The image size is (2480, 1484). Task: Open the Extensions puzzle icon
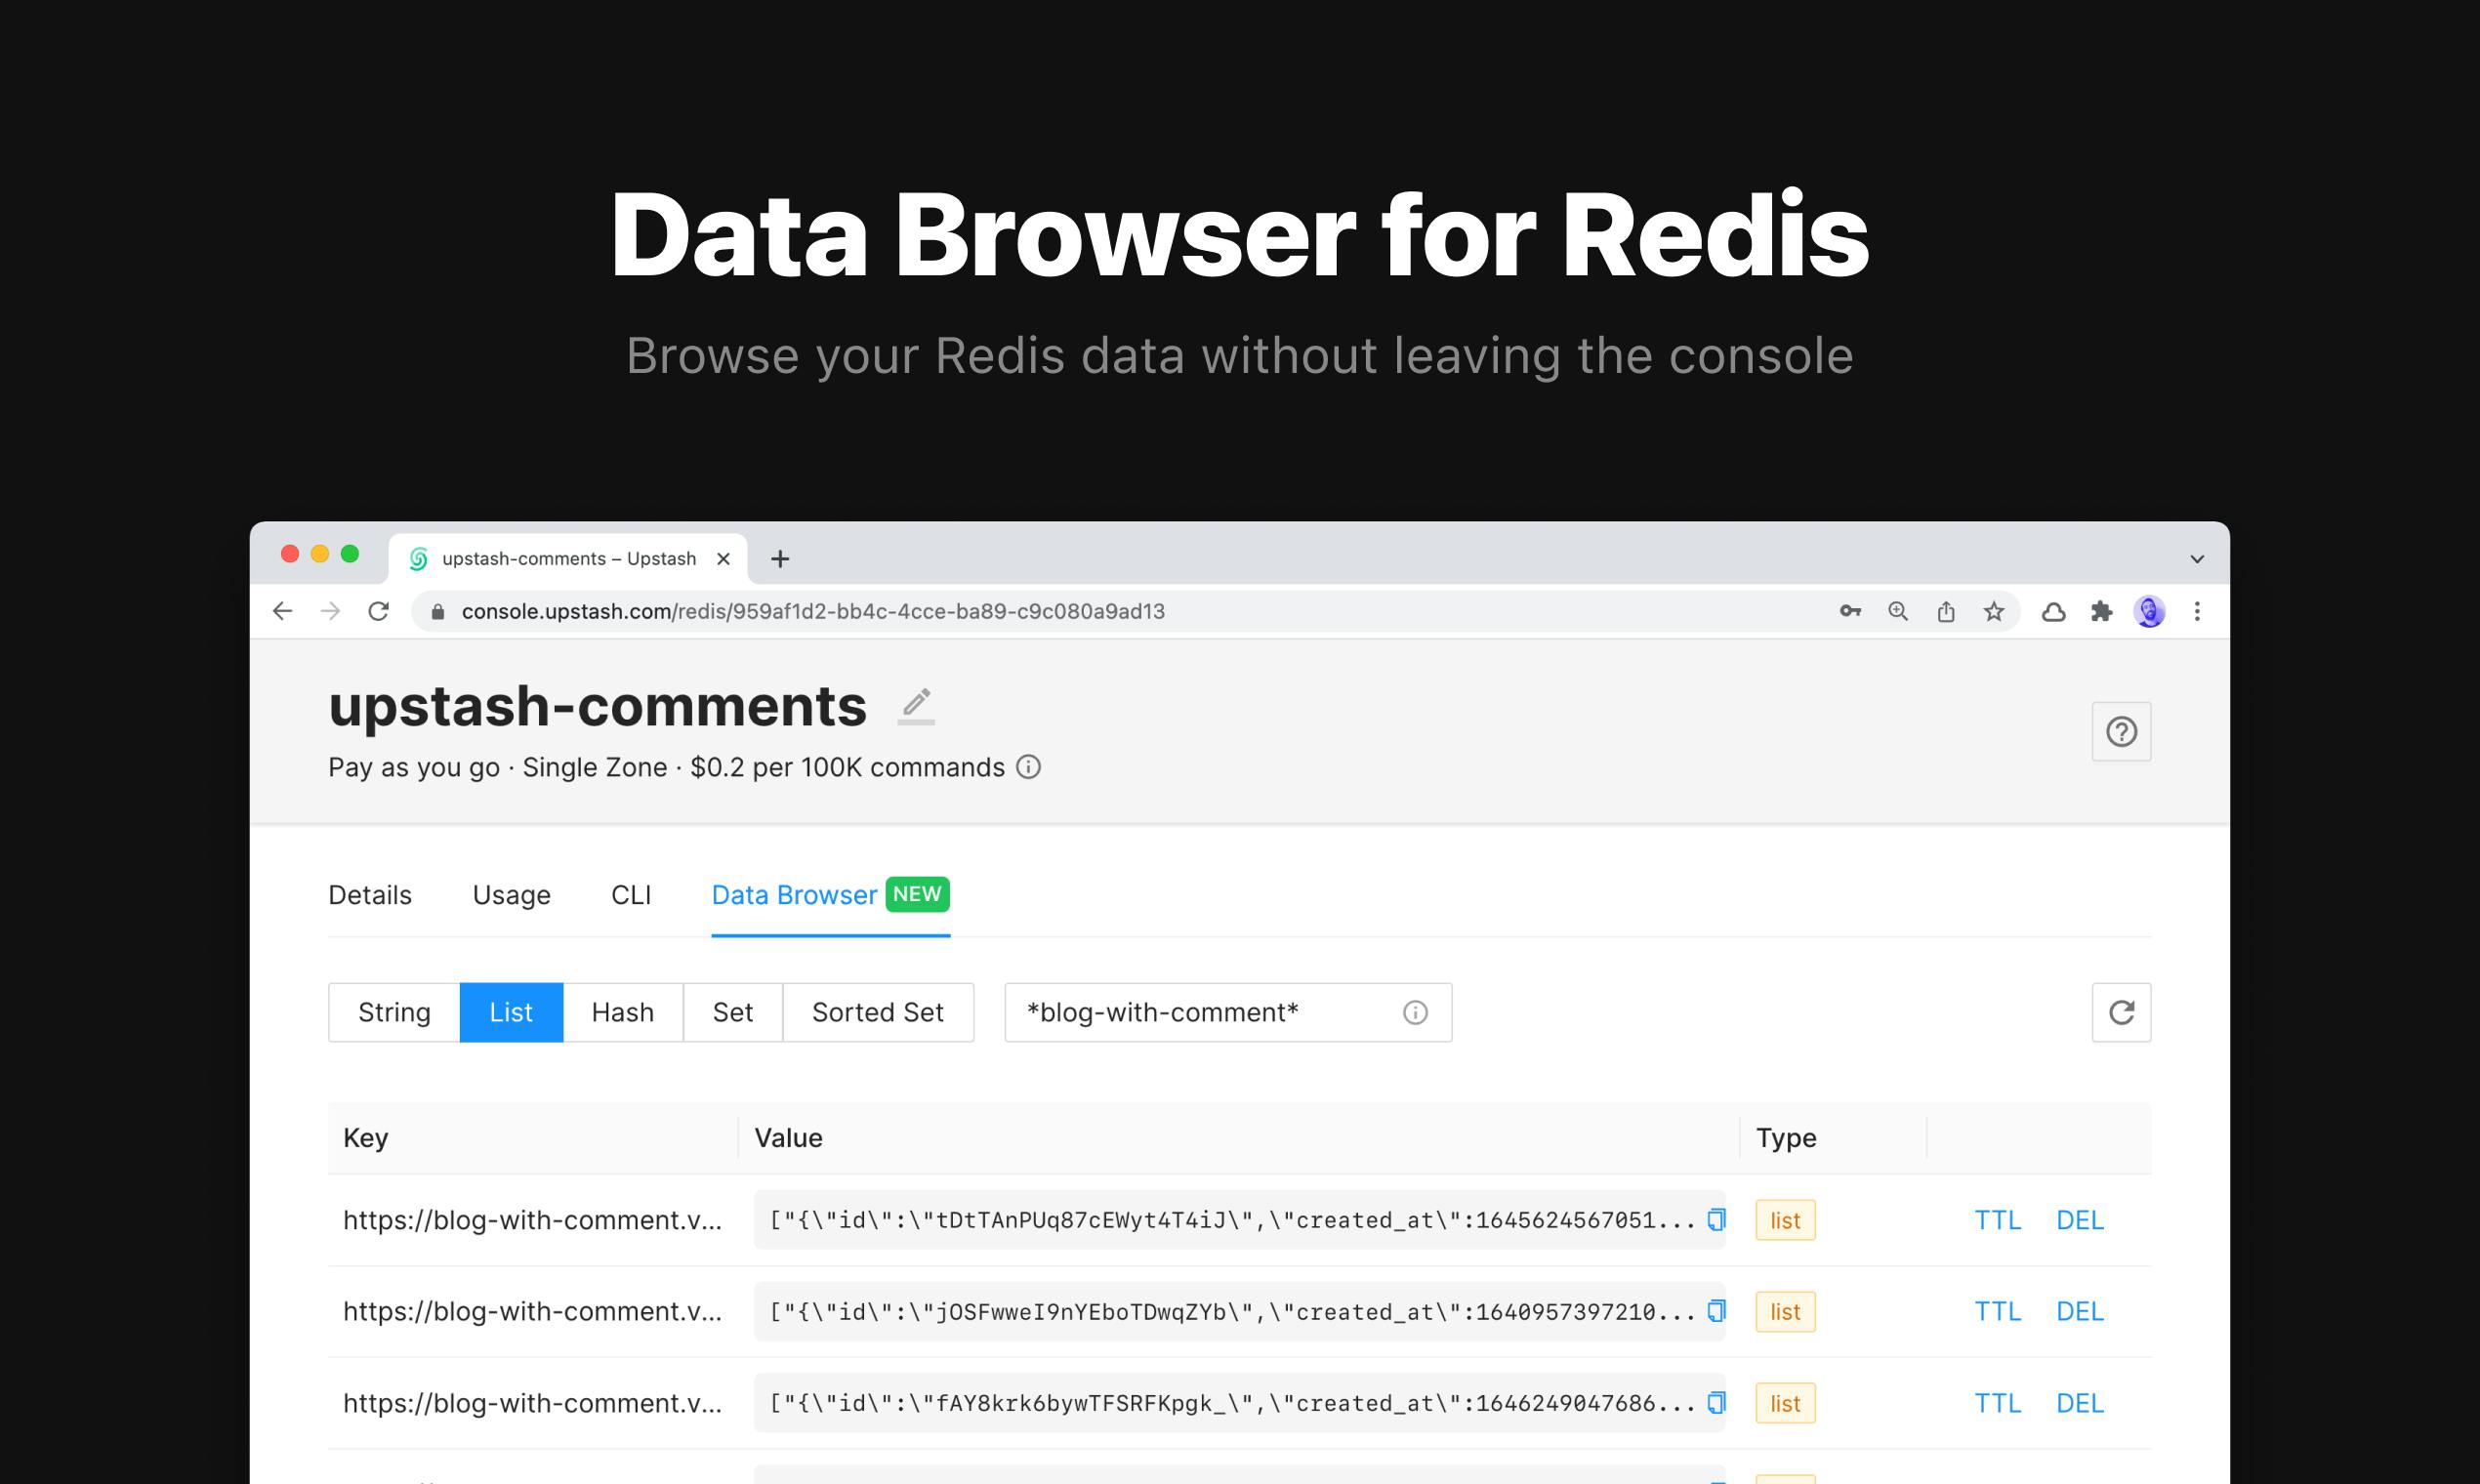[x=2102, y=611]
